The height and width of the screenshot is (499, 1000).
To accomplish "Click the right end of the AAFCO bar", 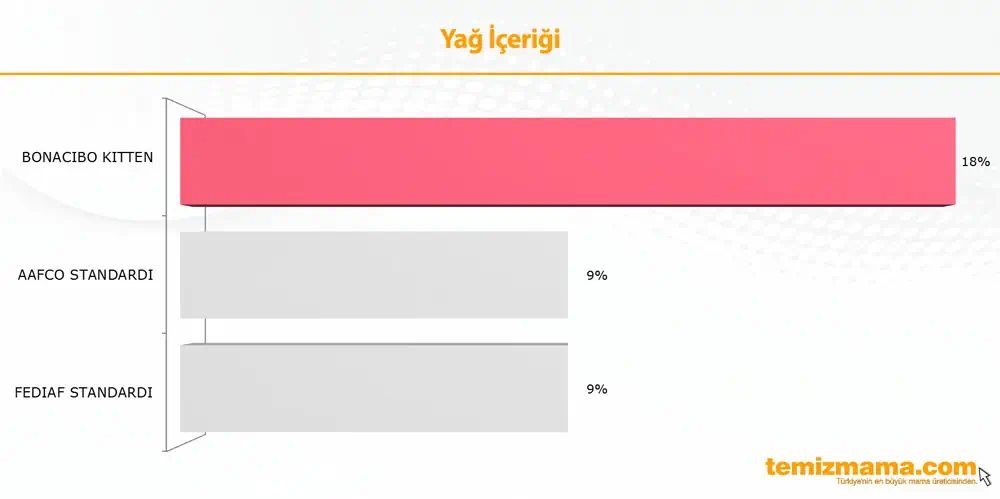I will coord(565,274).
